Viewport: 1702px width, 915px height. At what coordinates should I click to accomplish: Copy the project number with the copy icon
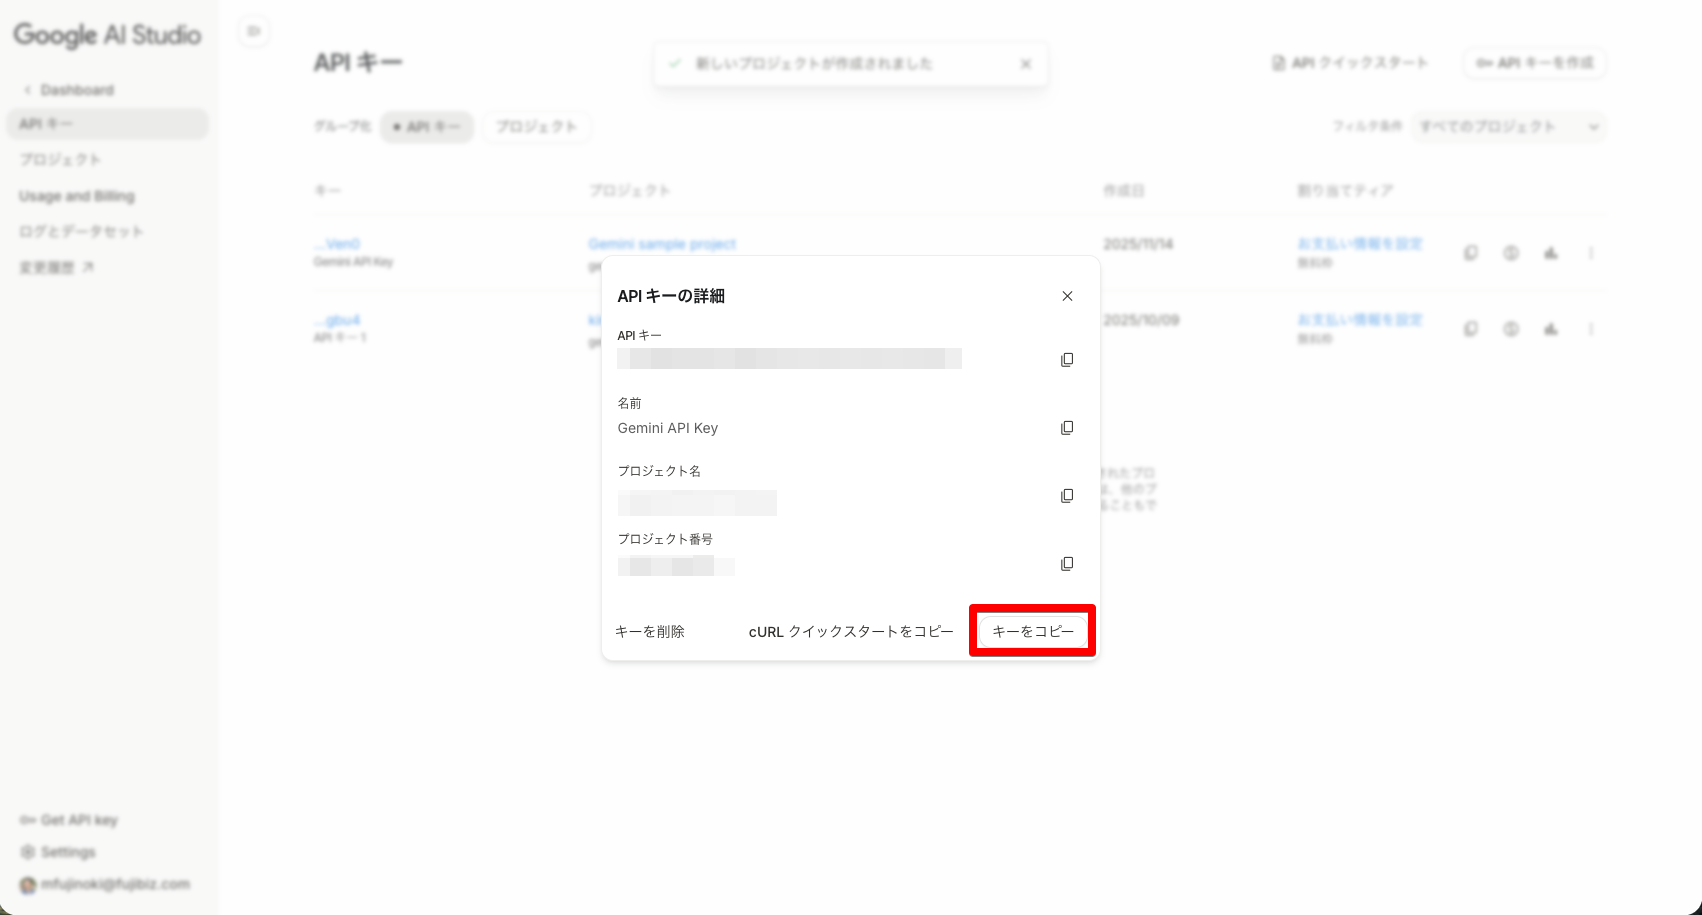point(1067,563)
